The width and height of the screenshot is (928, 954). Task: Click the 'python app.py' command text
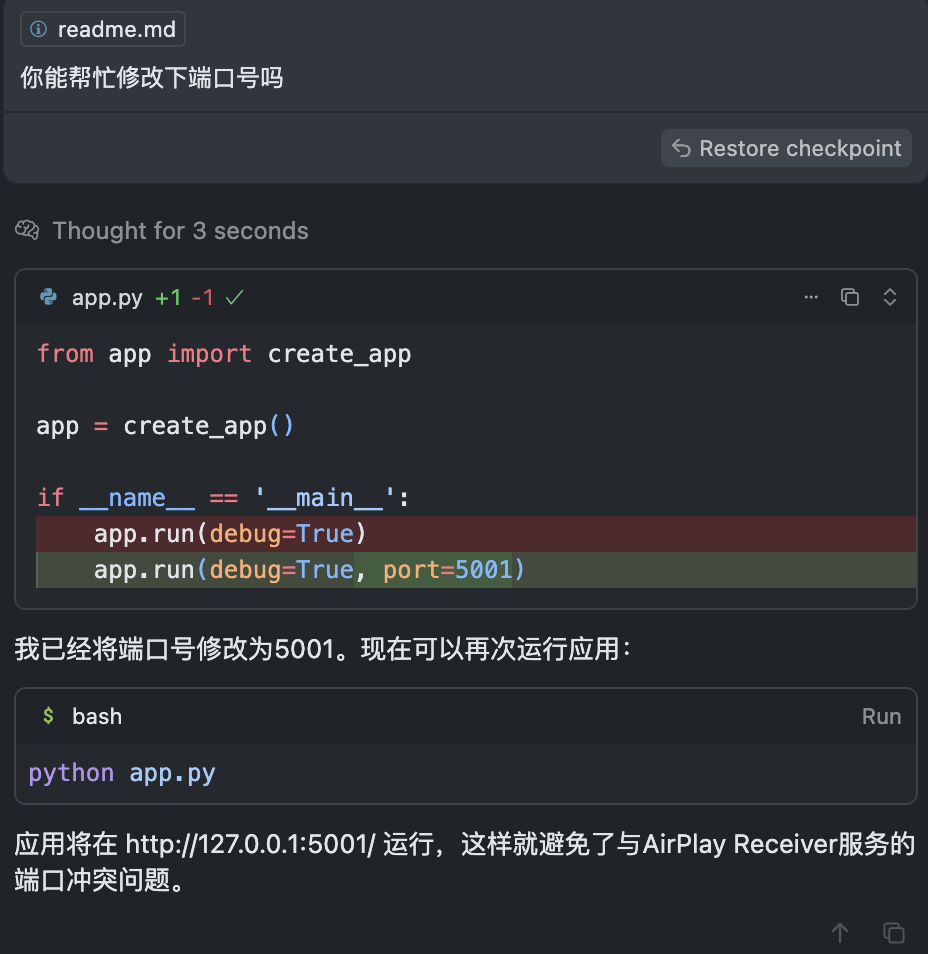coord(122,773)
